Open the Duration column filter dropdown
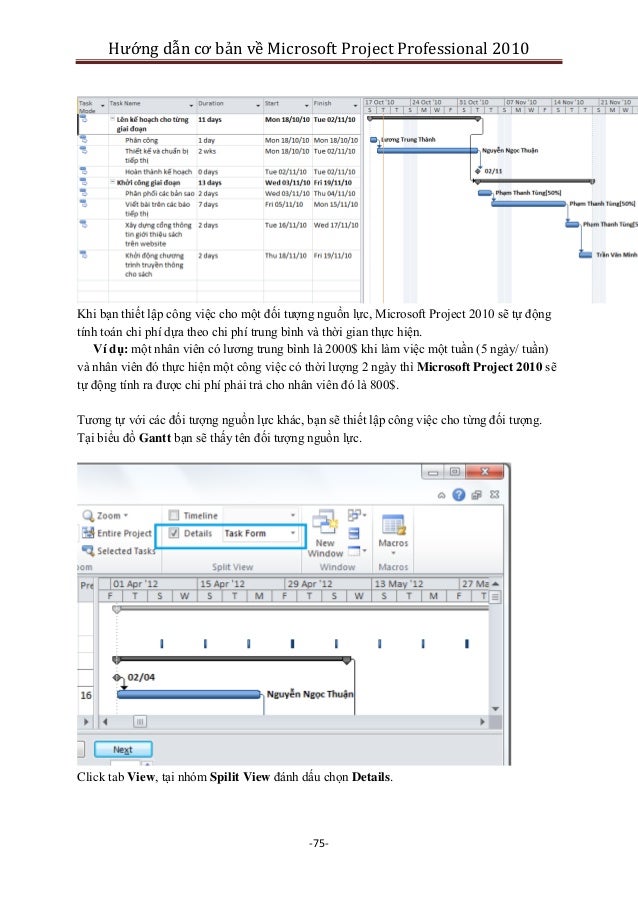Image resolution: width=638 pixels, height=903 pixels. (x=258, y=105)
